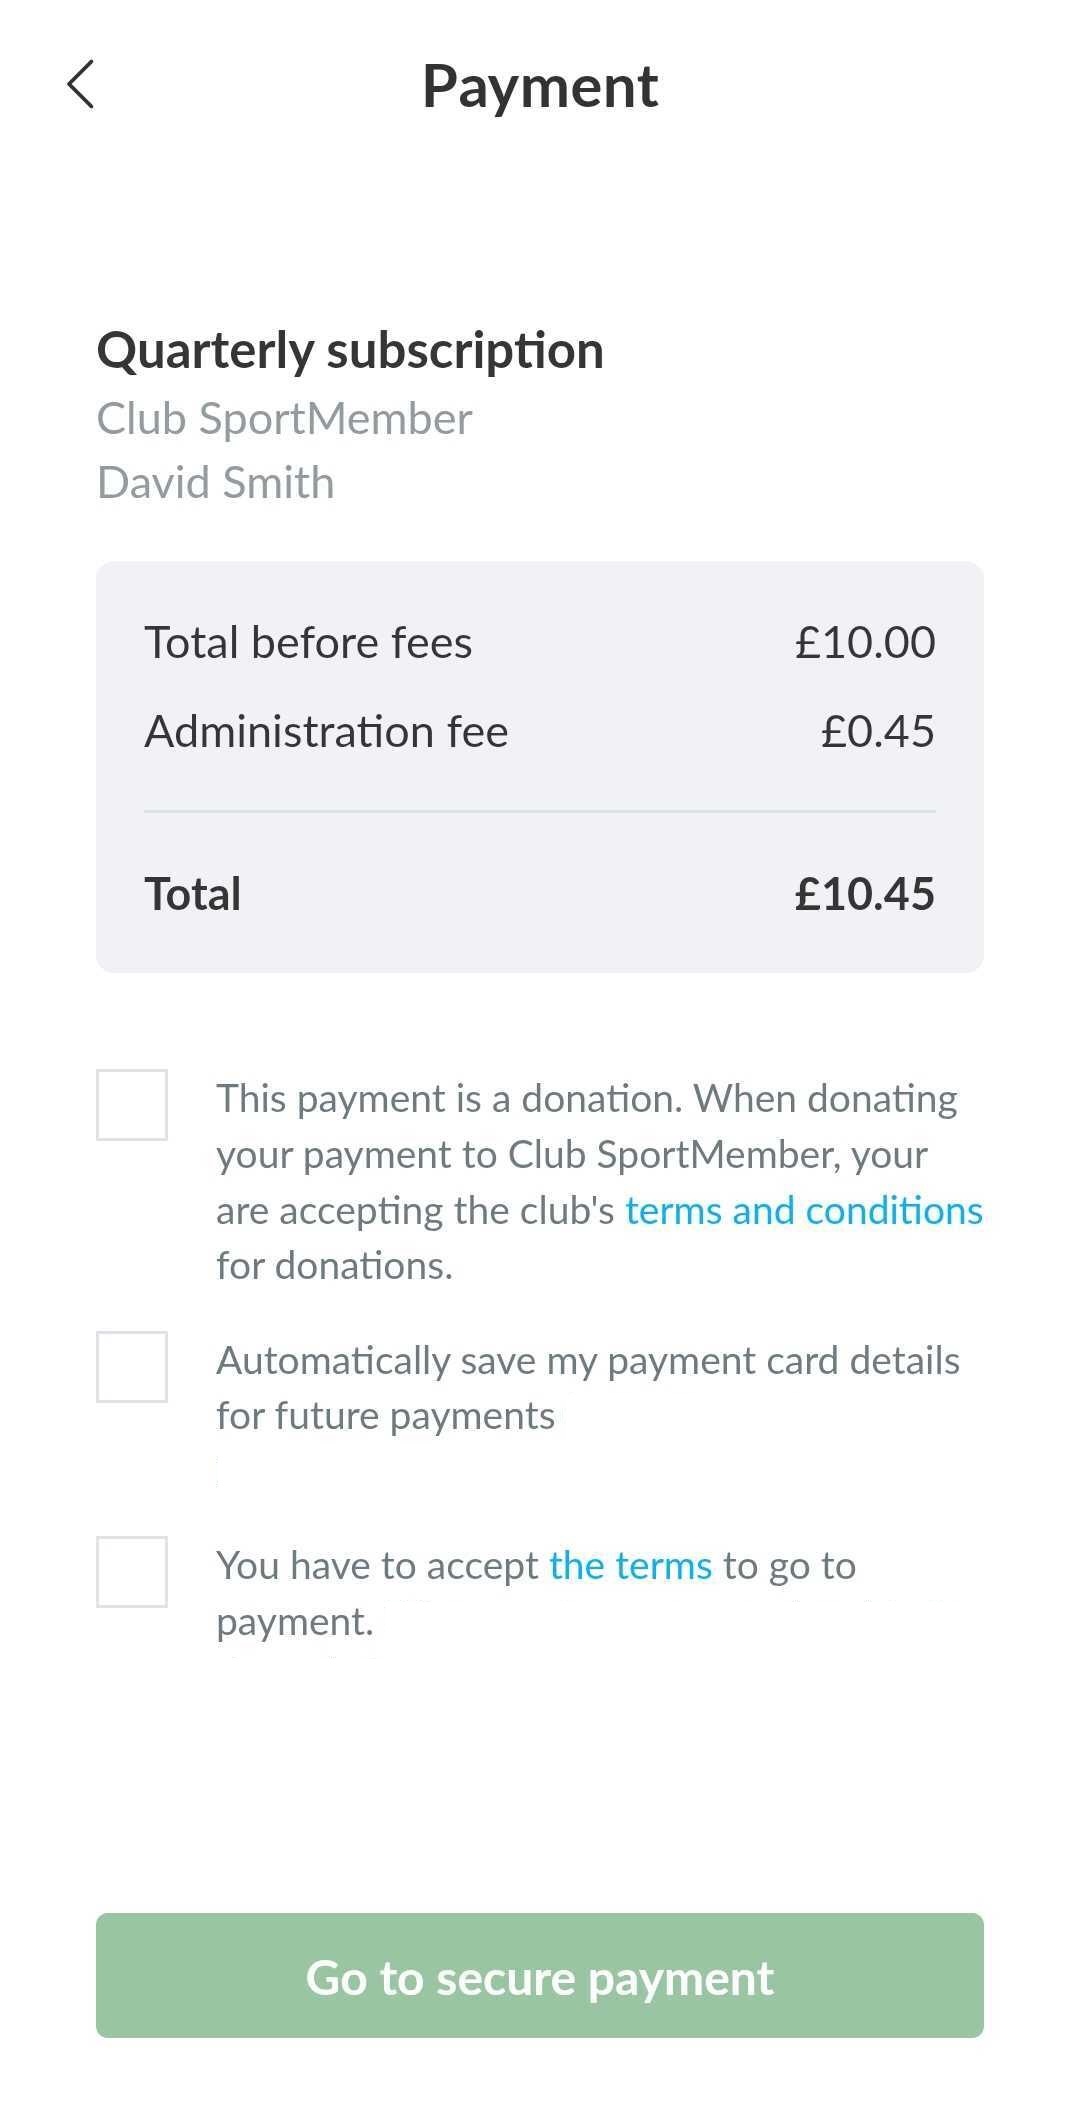Select the Quarterly subscription heading
Image resolution: width=1080 pixels, height=2115 pixels.
pyautogui.click(x=350, y=351)
